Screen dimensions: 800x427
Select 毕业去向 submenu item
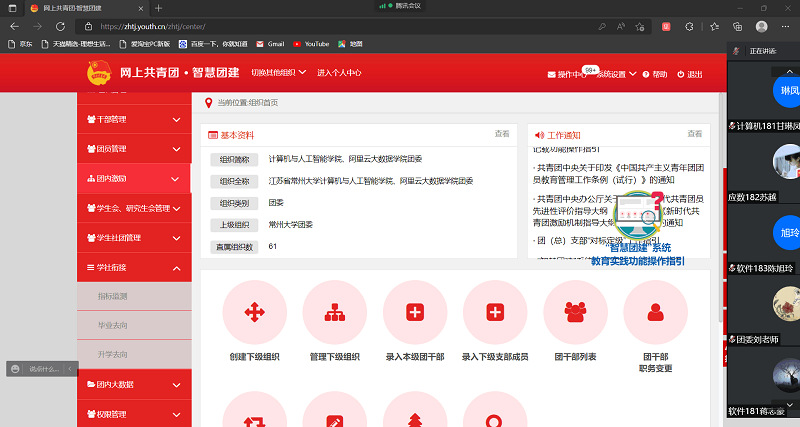coord(134,325)
